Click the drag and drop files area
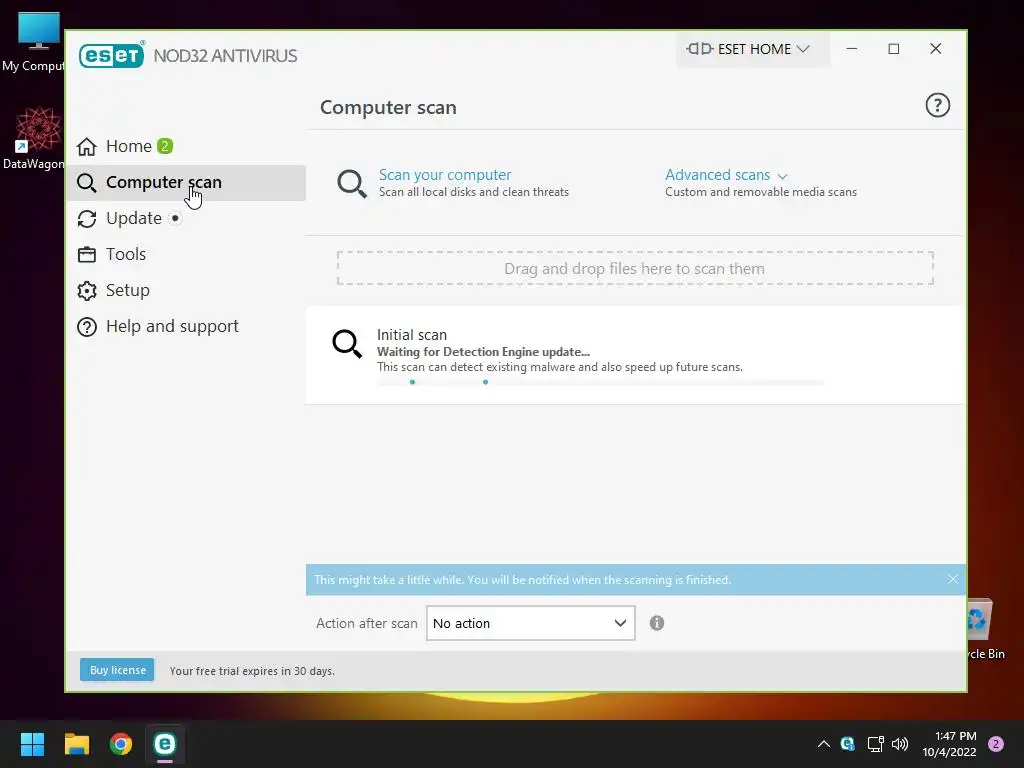The height and width of the screenshot is (768, 1024). pyautogui.click(x=635, y=268)
